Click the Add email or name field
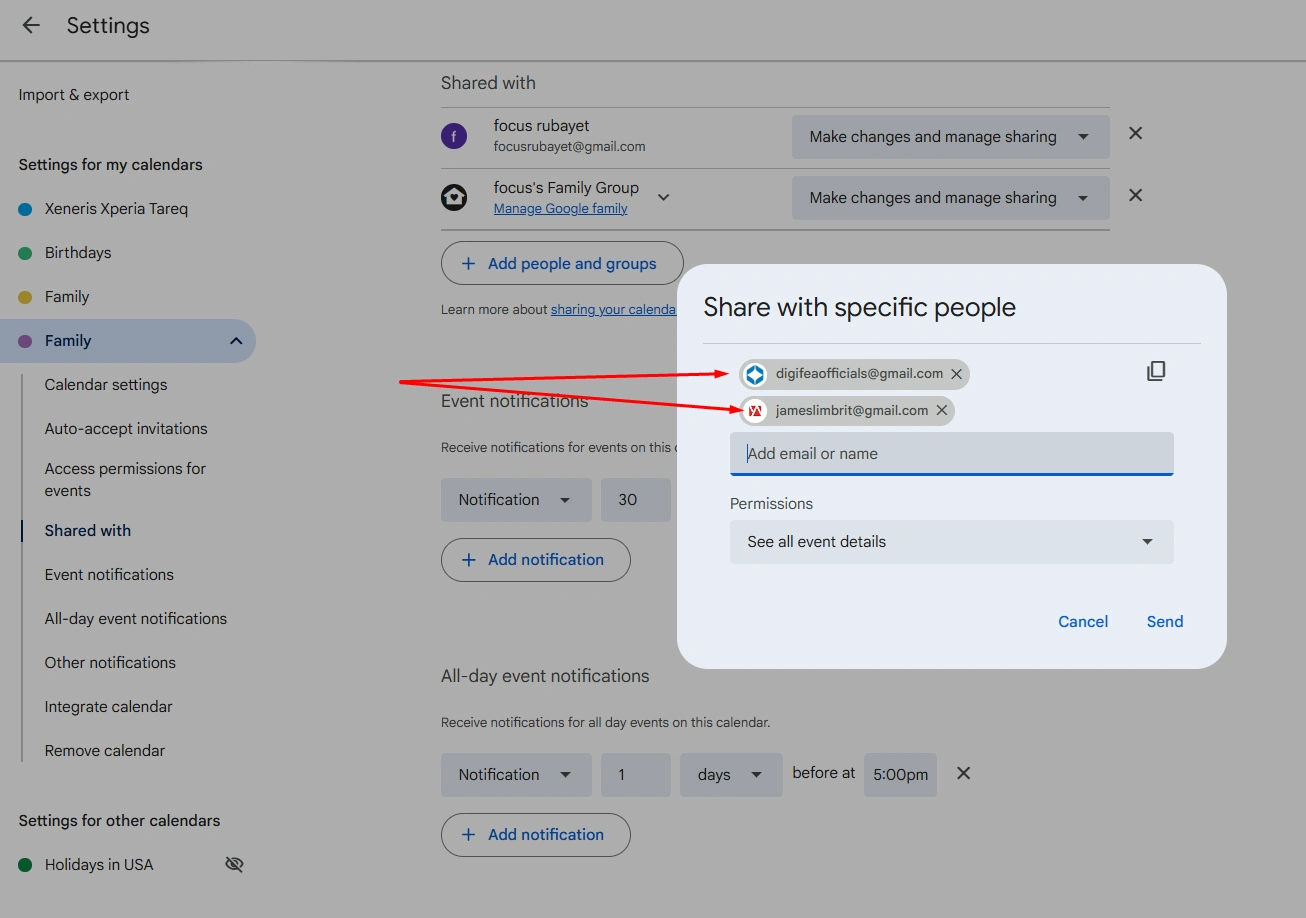 pos(951,454)
